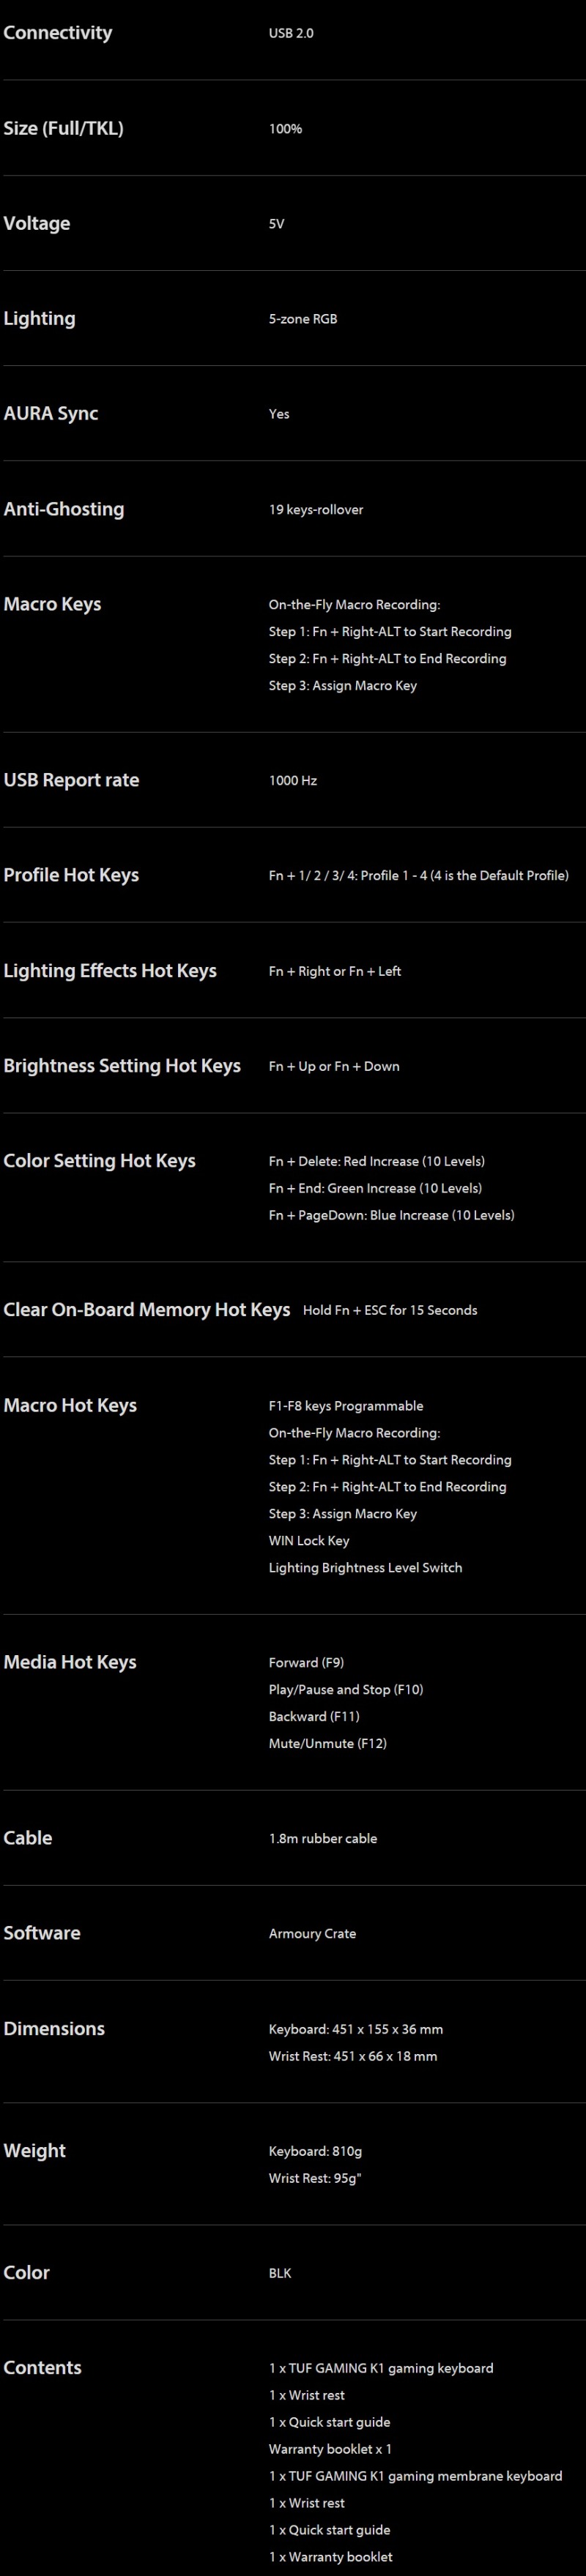Select the 1.8m rubber cable value
586x2576 pixels.
tap(323, 1839)
